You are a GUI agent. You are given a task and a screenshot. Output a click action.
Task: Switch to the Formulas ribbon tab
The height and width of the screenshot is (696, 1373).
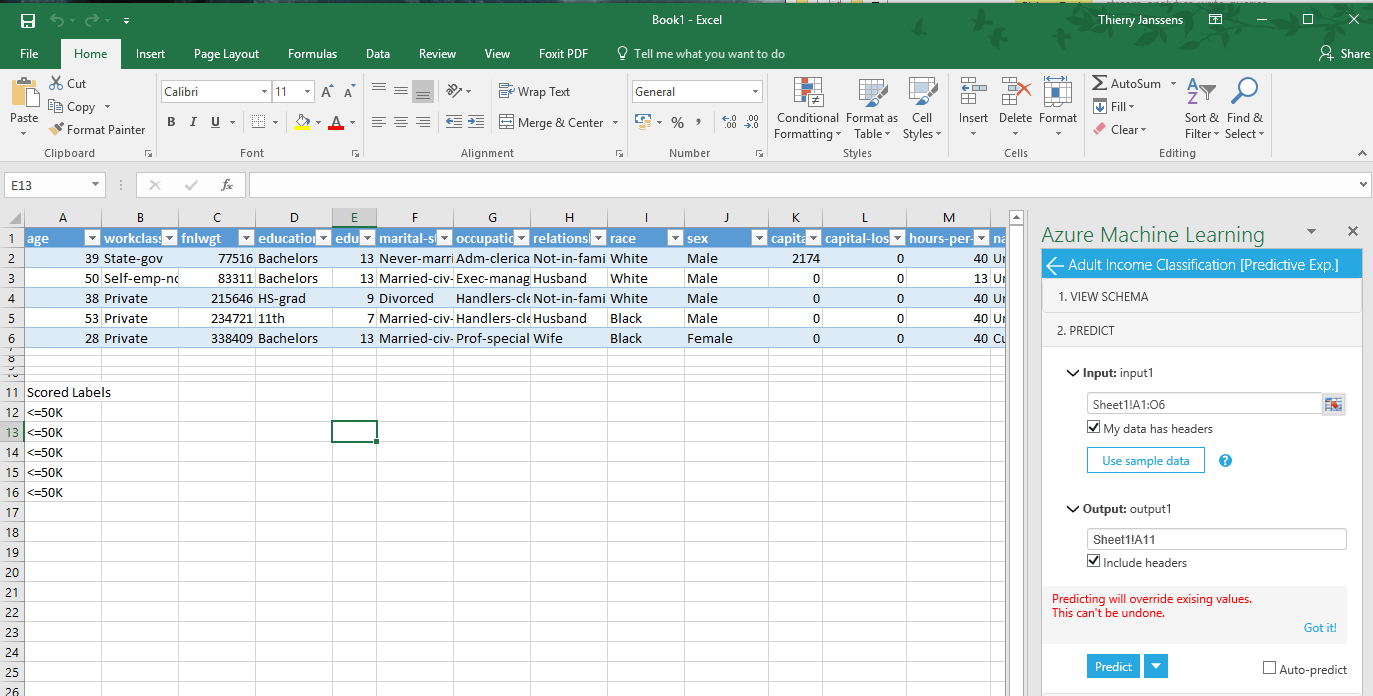312,54
